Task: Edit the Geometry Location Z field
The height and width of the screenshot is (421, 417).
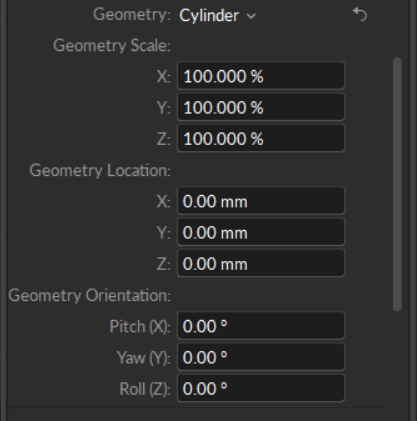Action: [261, 263]
